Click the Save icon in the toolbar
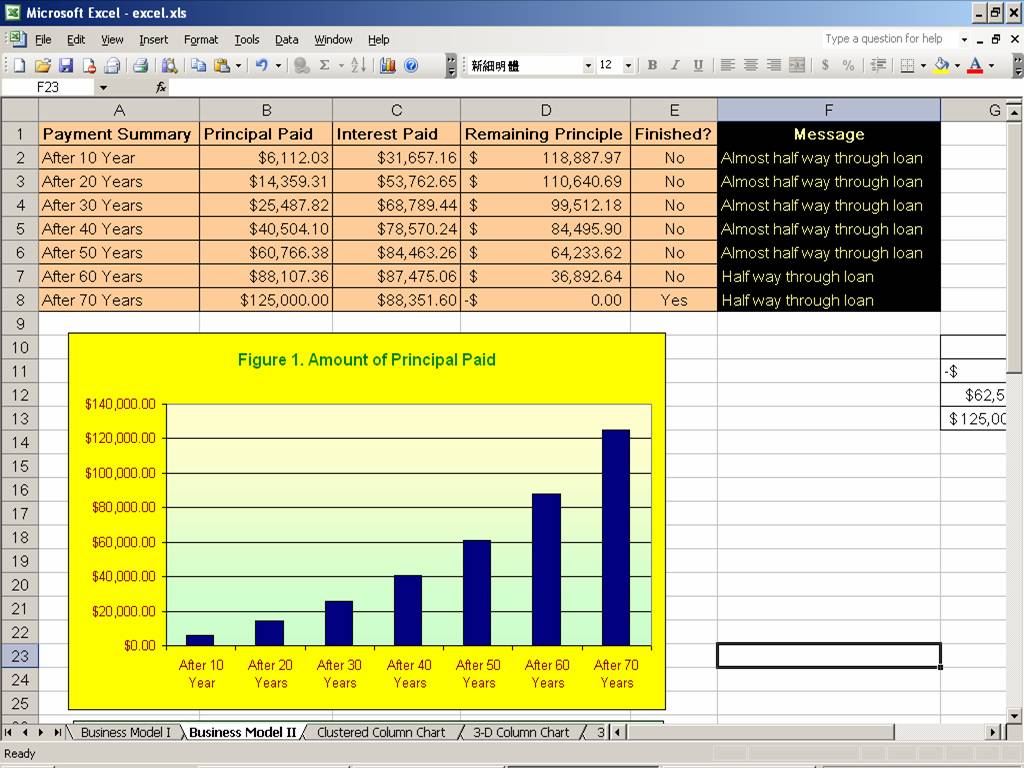The height and width of the screenshot is (768, 1024). 66,65
